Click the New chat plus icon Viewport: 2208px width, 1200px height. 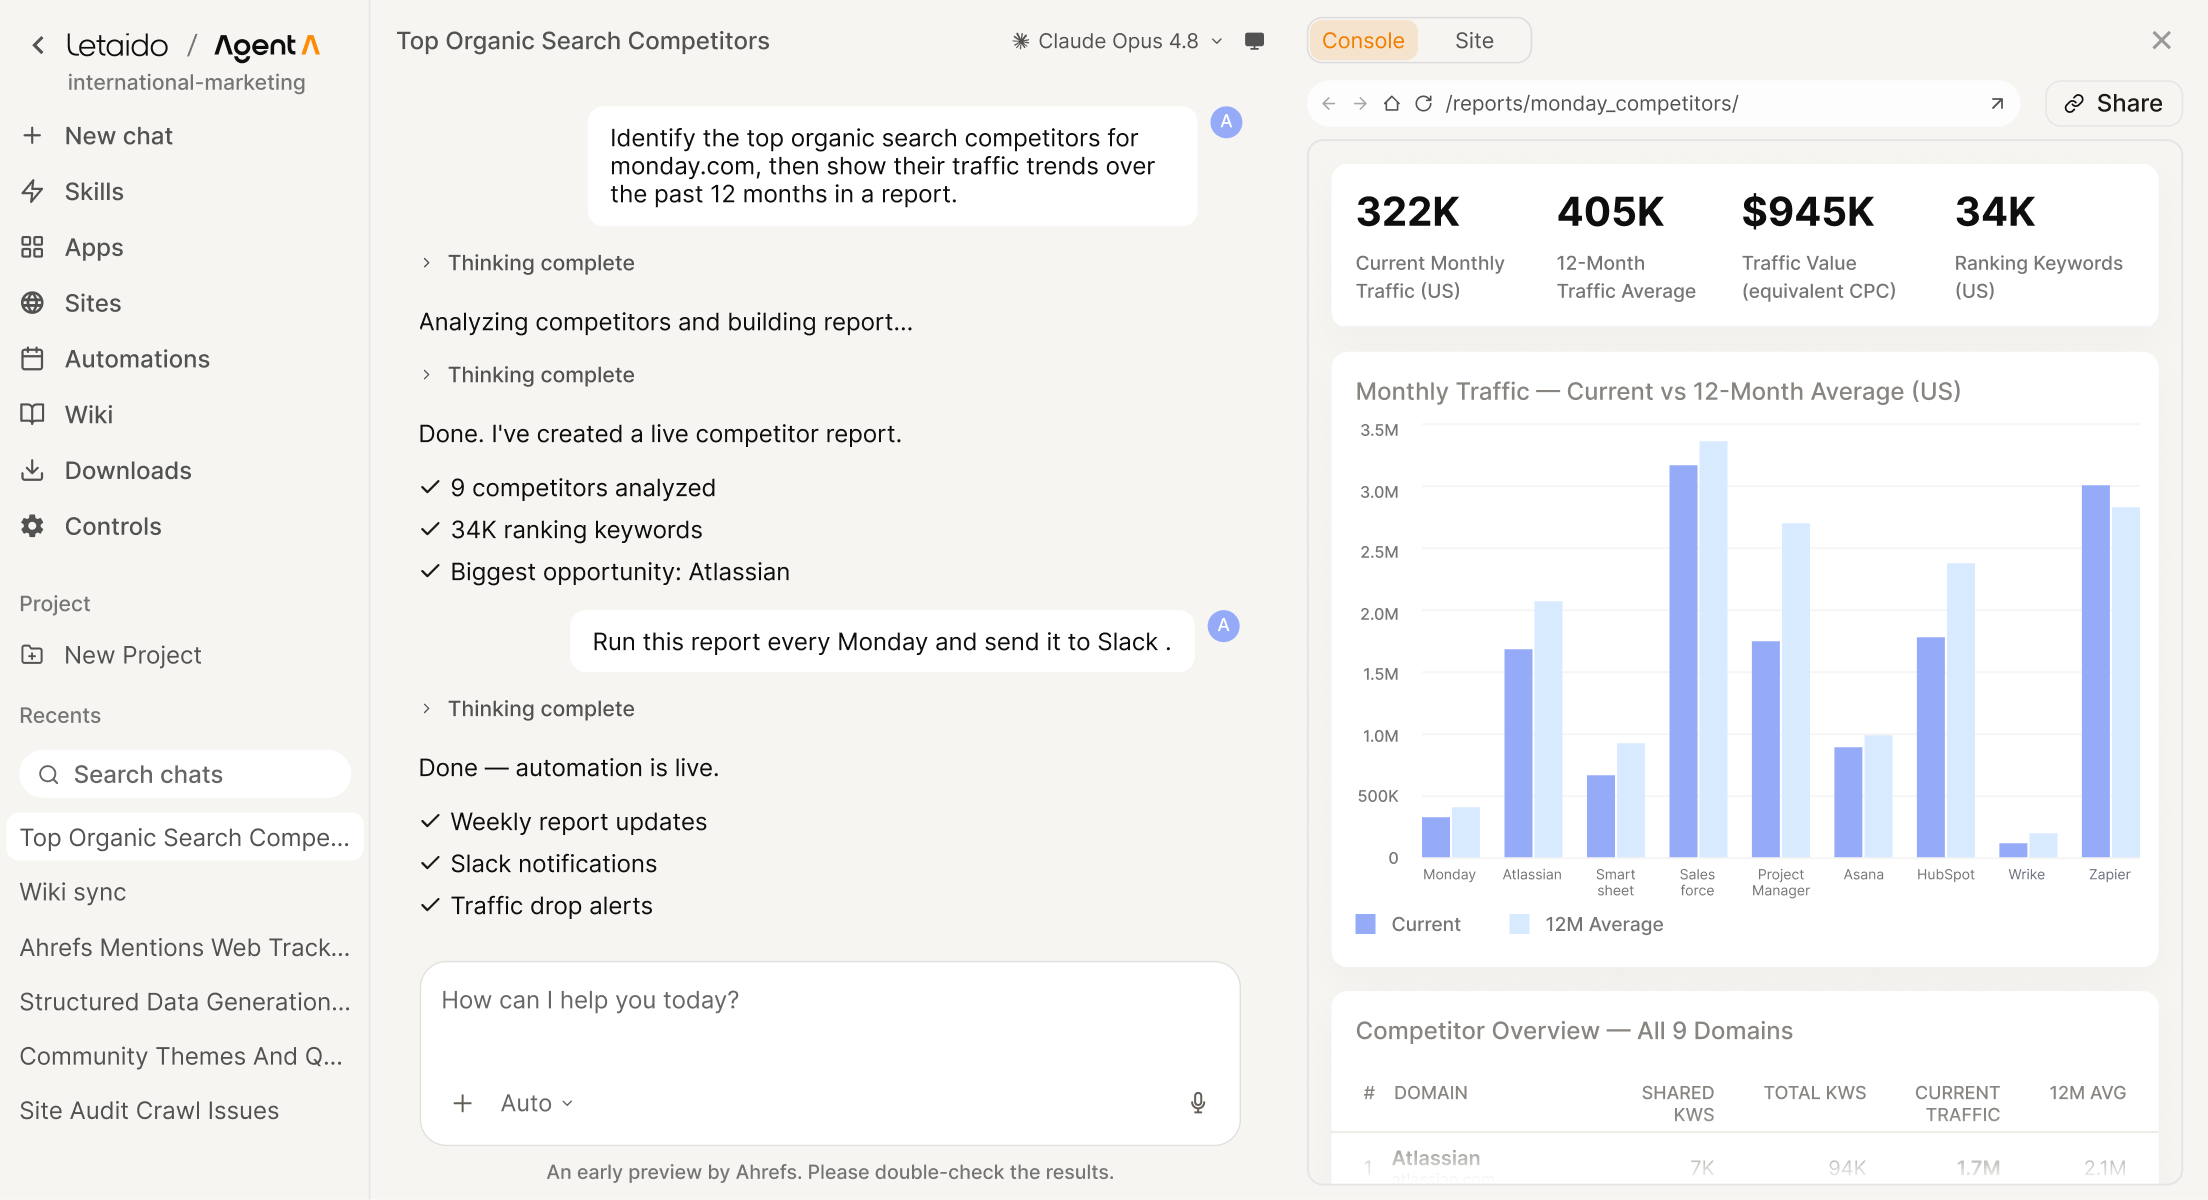[x=32, y=135]
